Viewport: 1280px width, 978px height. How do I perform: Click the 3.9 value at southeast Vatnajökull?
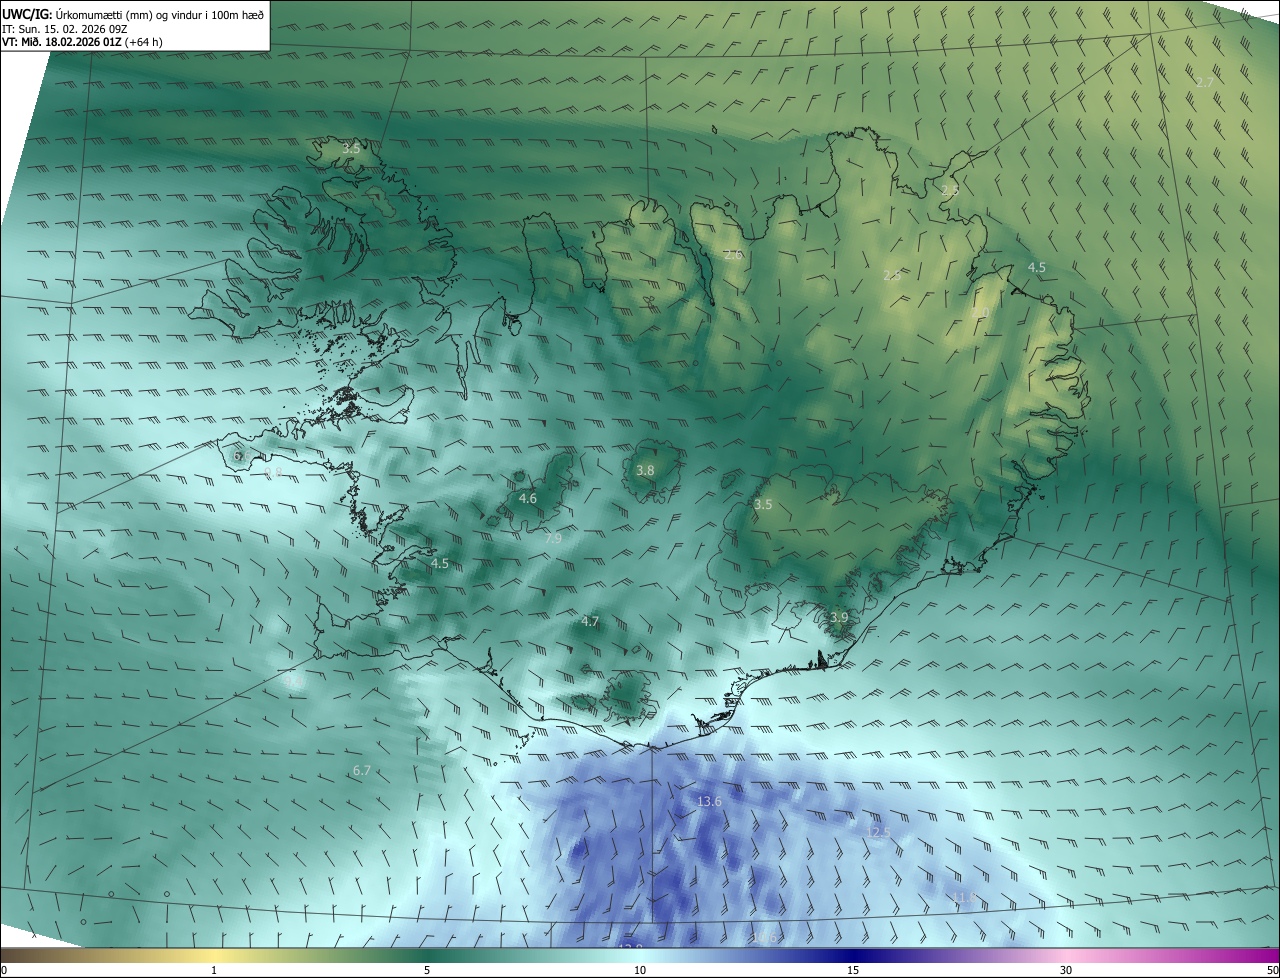tap(839, 618)
